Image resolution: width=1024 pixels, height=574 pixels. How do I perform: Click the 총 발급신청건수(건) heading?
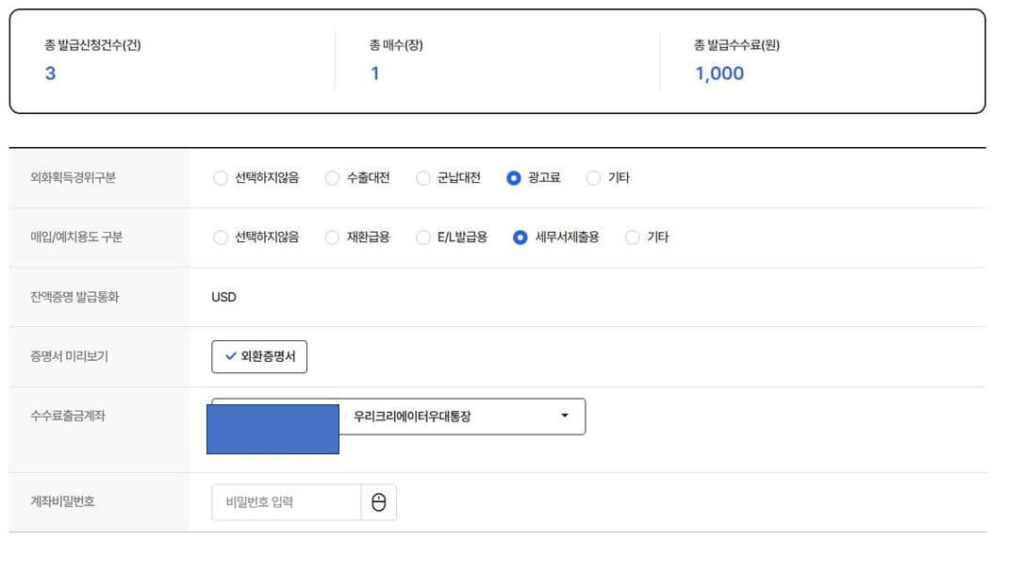point(93,45)
